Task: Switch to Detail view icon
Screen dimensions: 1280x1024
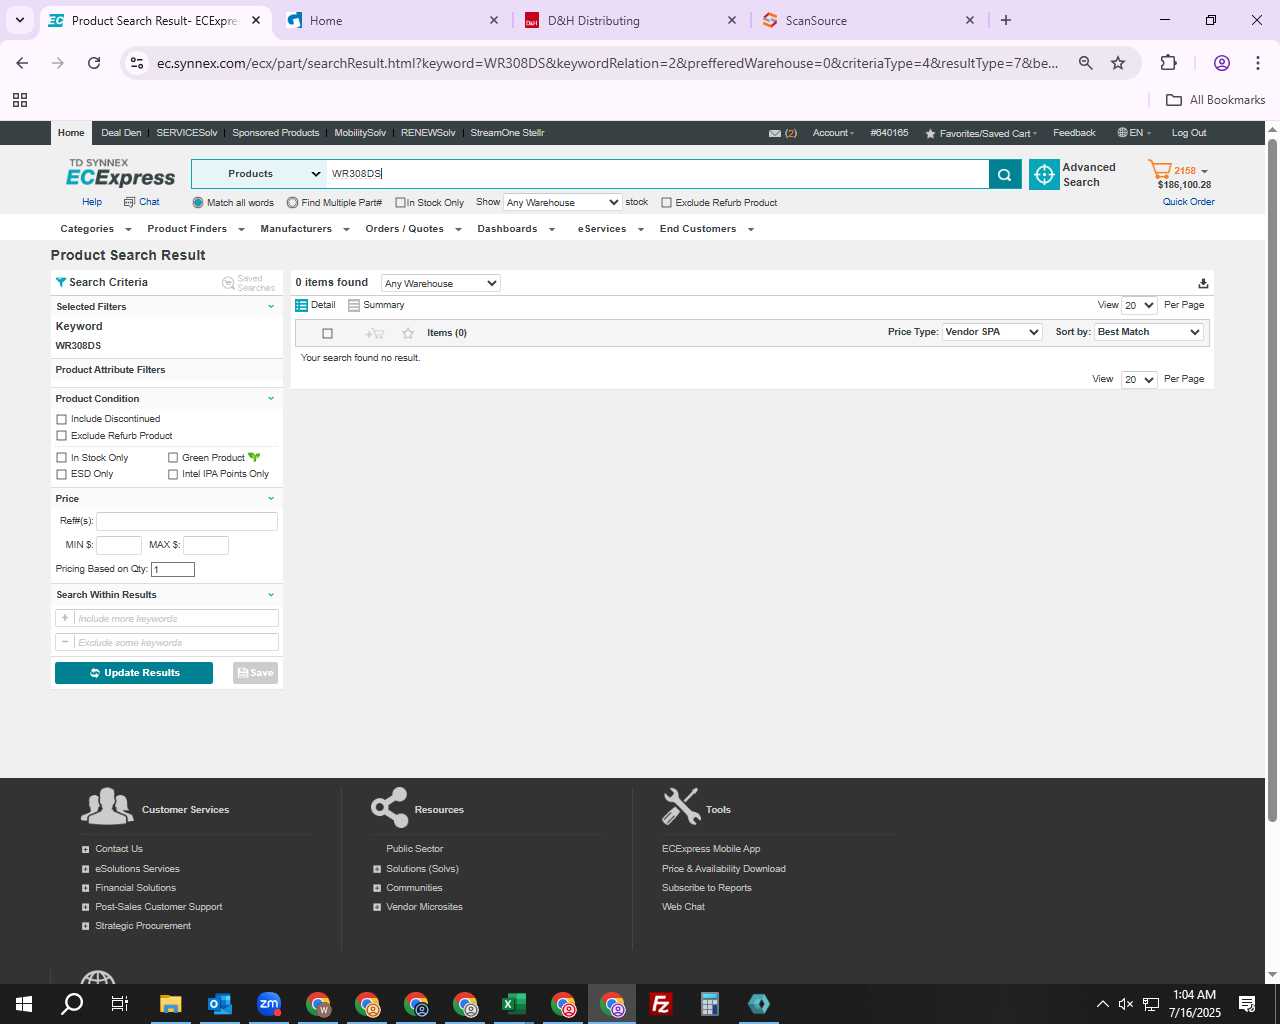Action: coord(301,305)
